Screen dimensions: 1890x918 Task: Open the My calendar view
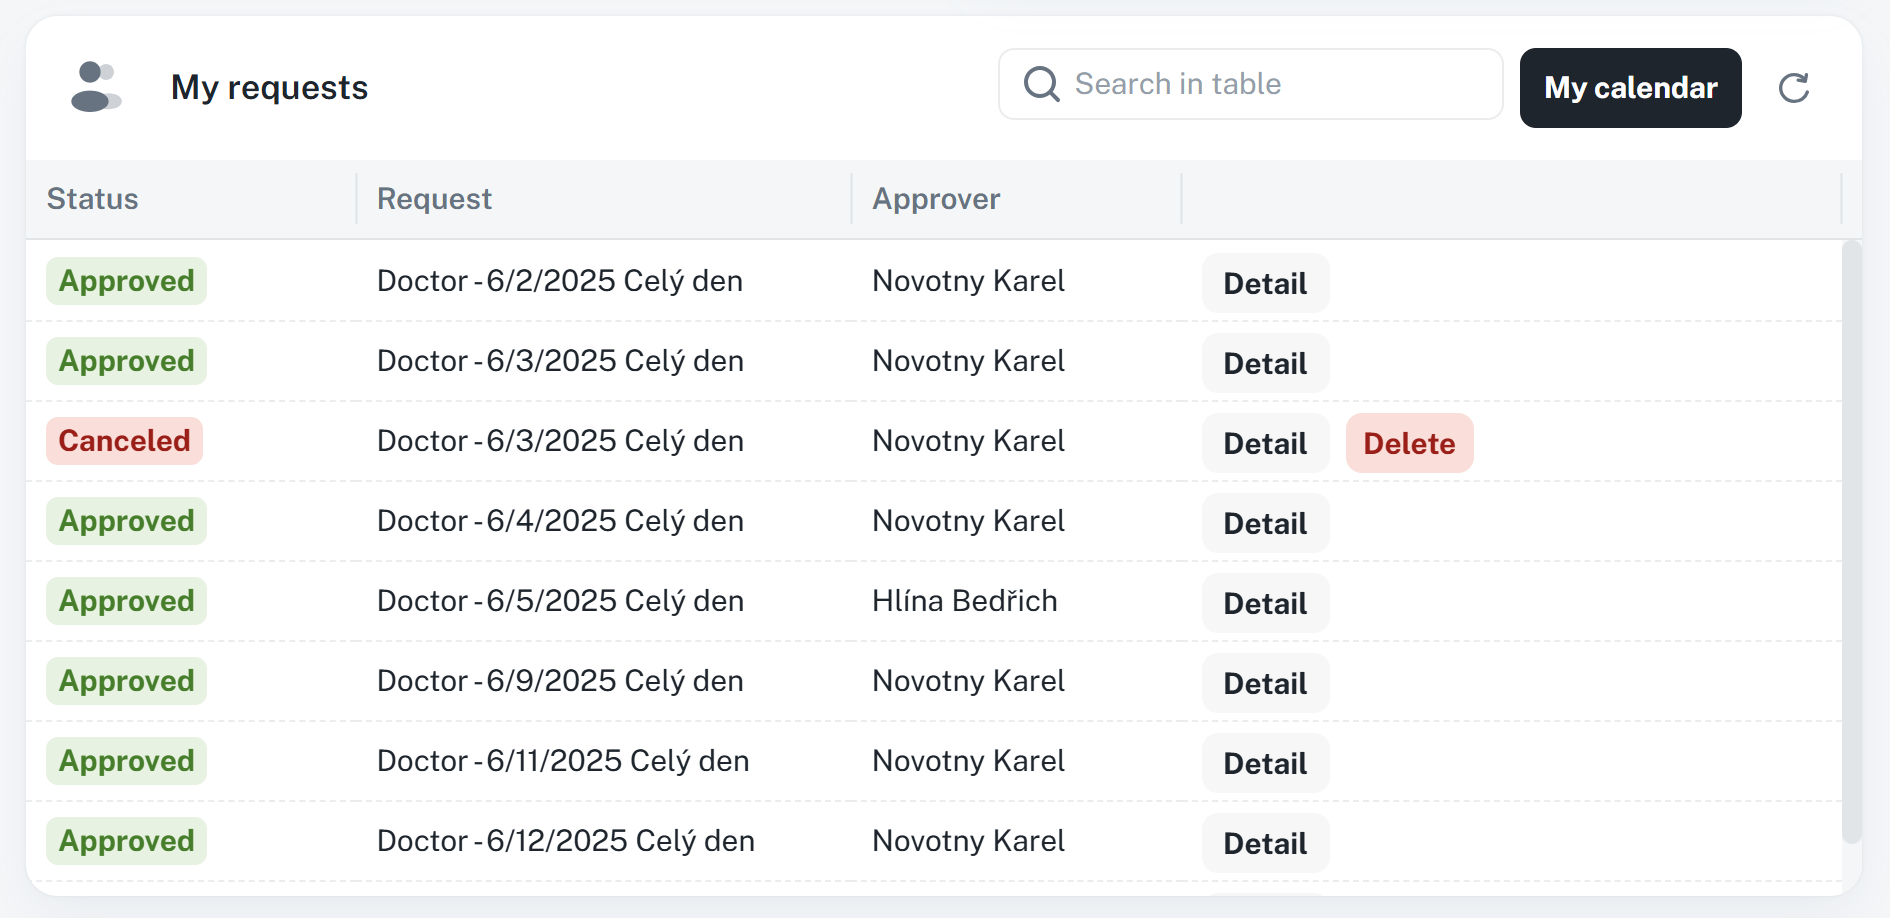1630,88
